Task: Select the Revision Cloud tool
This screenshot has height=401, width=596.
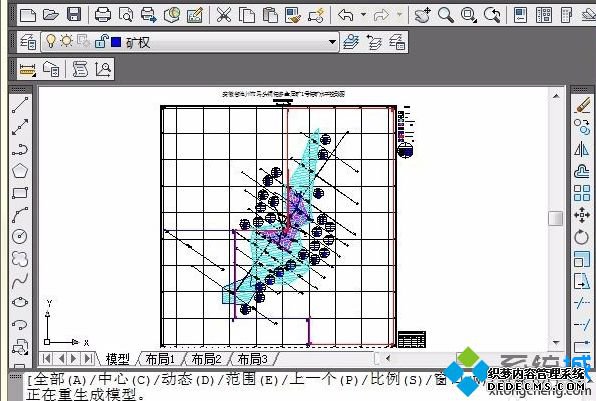Action: [x=20, y=259]
